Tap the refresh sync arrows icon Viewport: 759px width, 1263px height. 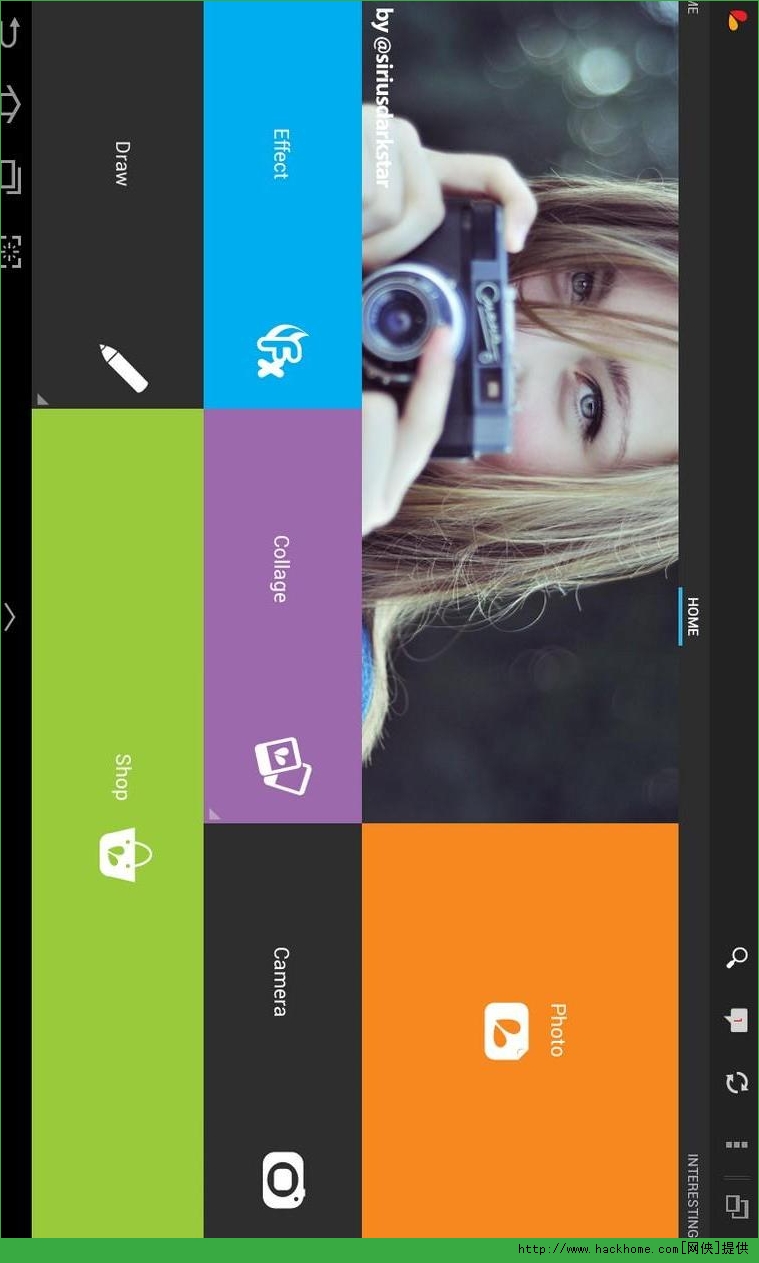click(737, 1082)
